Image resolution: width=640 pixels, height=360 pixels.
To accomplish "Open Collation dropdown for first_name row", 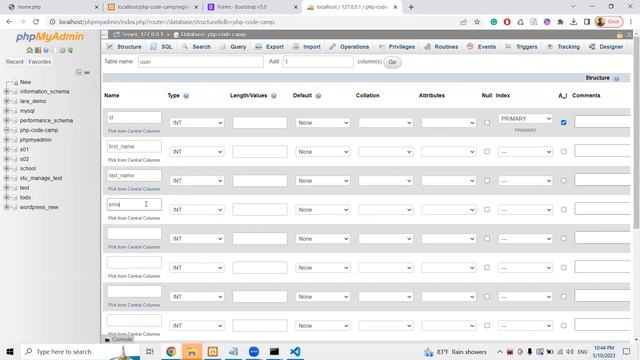I will (386, 152).
